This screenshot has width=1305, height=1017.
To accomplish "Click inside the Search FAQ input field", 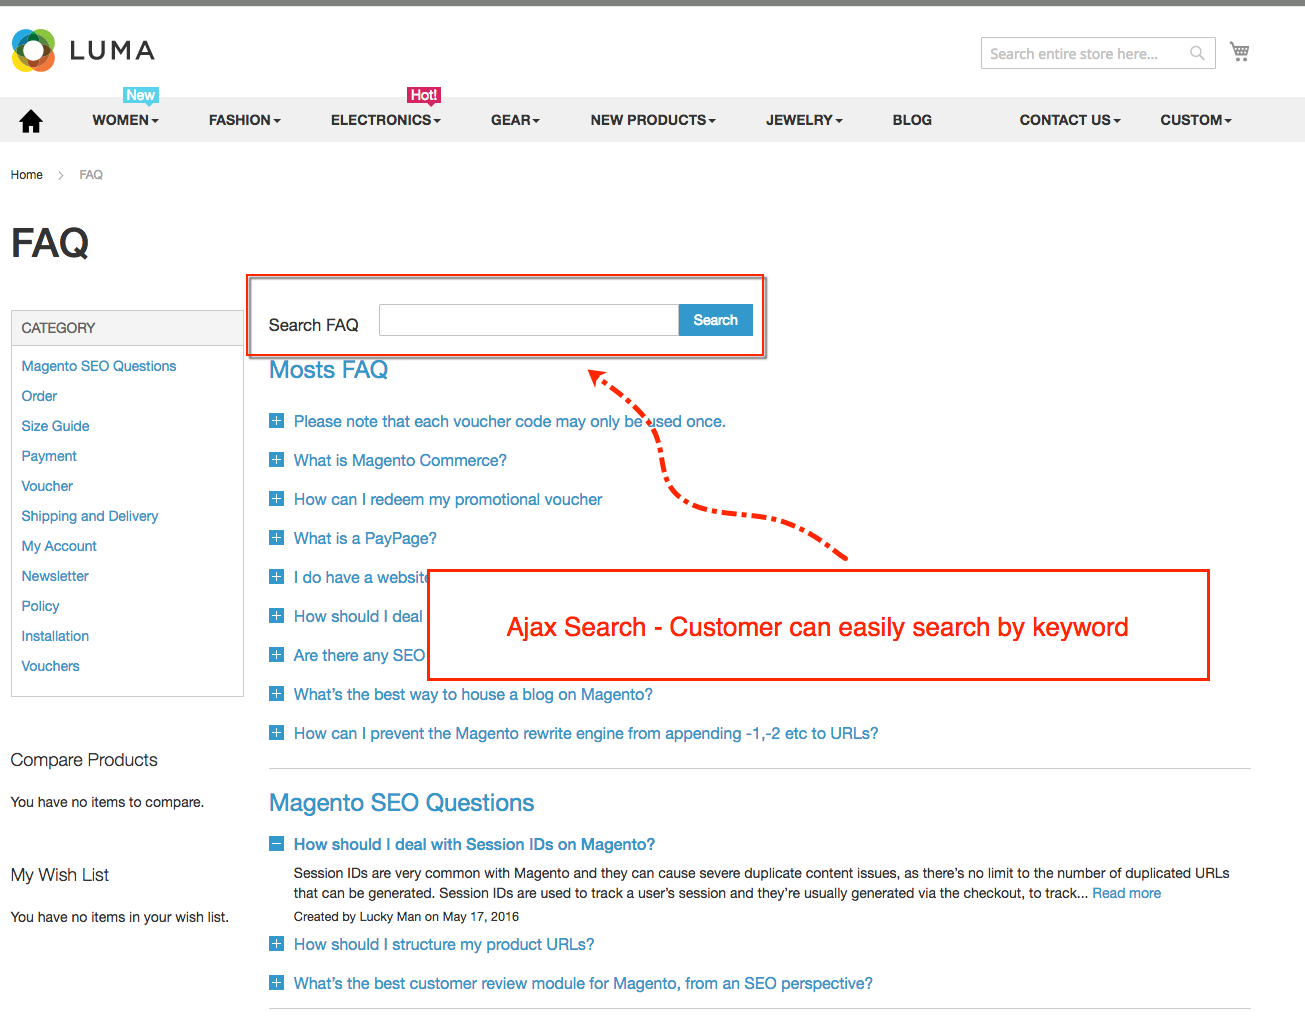I will click(x=528, y=319).
